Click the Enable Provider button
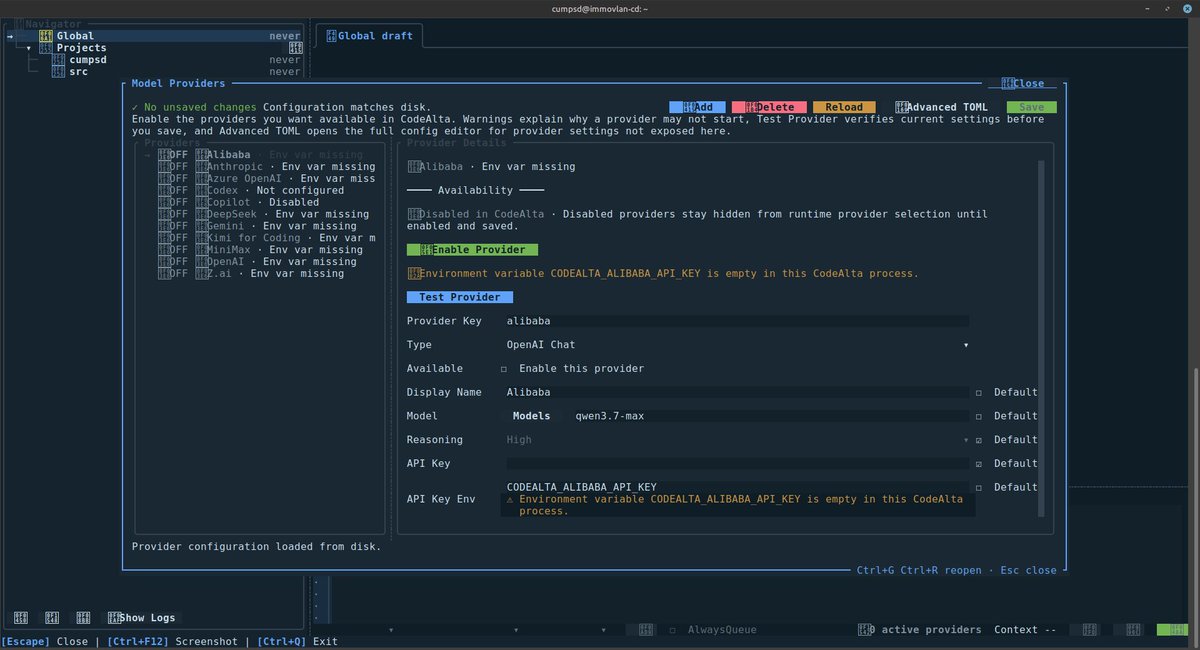This screenshot has height=650, width=1200. [473, 249]
